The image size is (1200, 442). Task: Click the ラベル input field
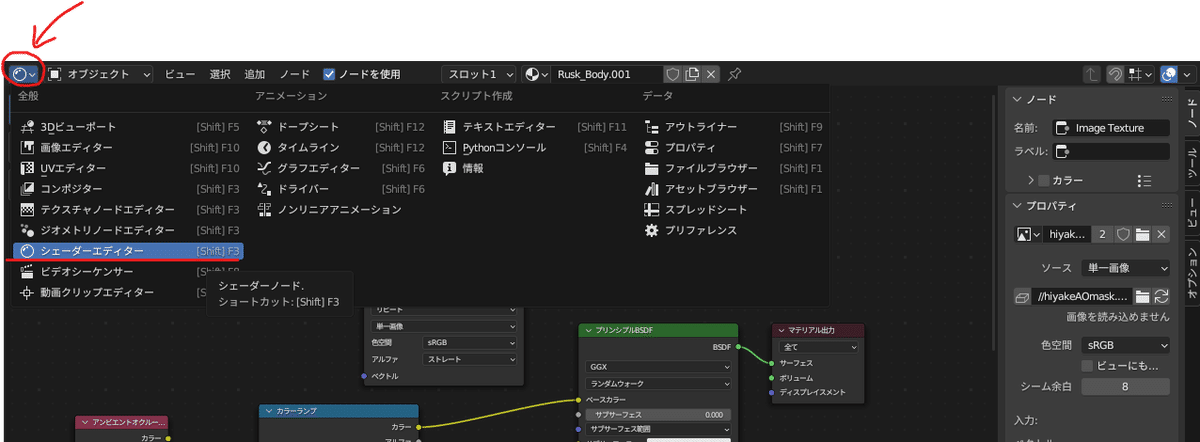point(1111,151)
